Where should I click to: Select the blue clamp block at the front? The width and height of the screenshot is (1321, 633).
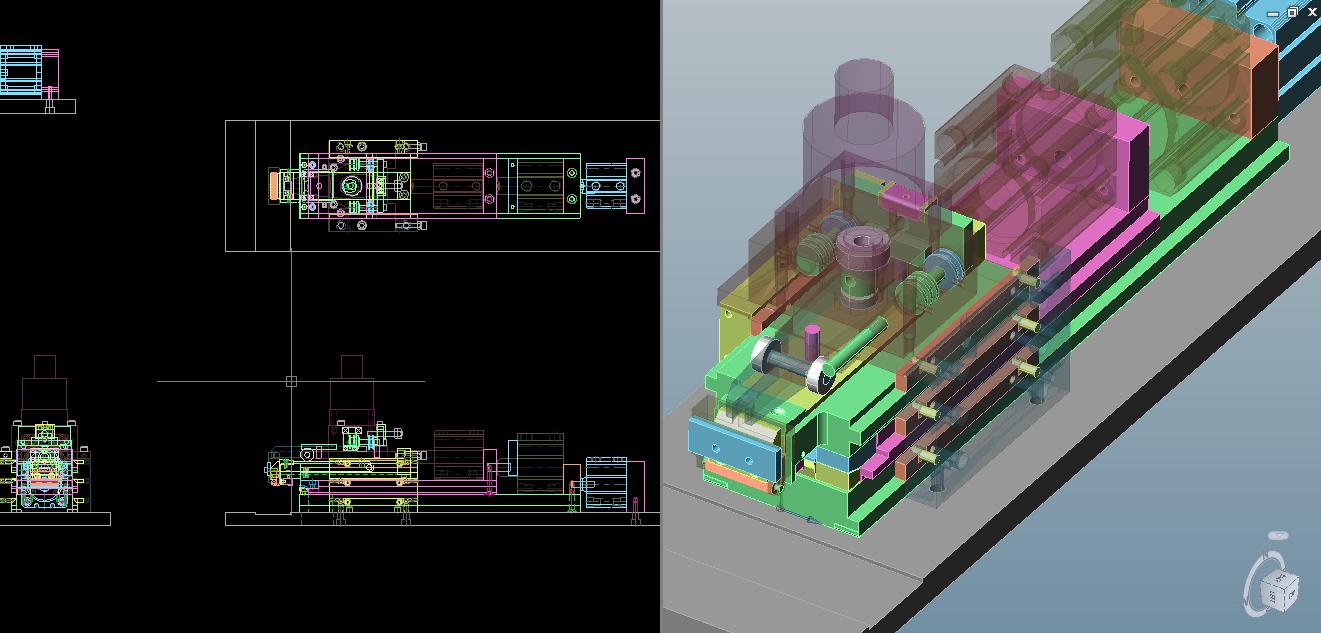coord(734,451)
